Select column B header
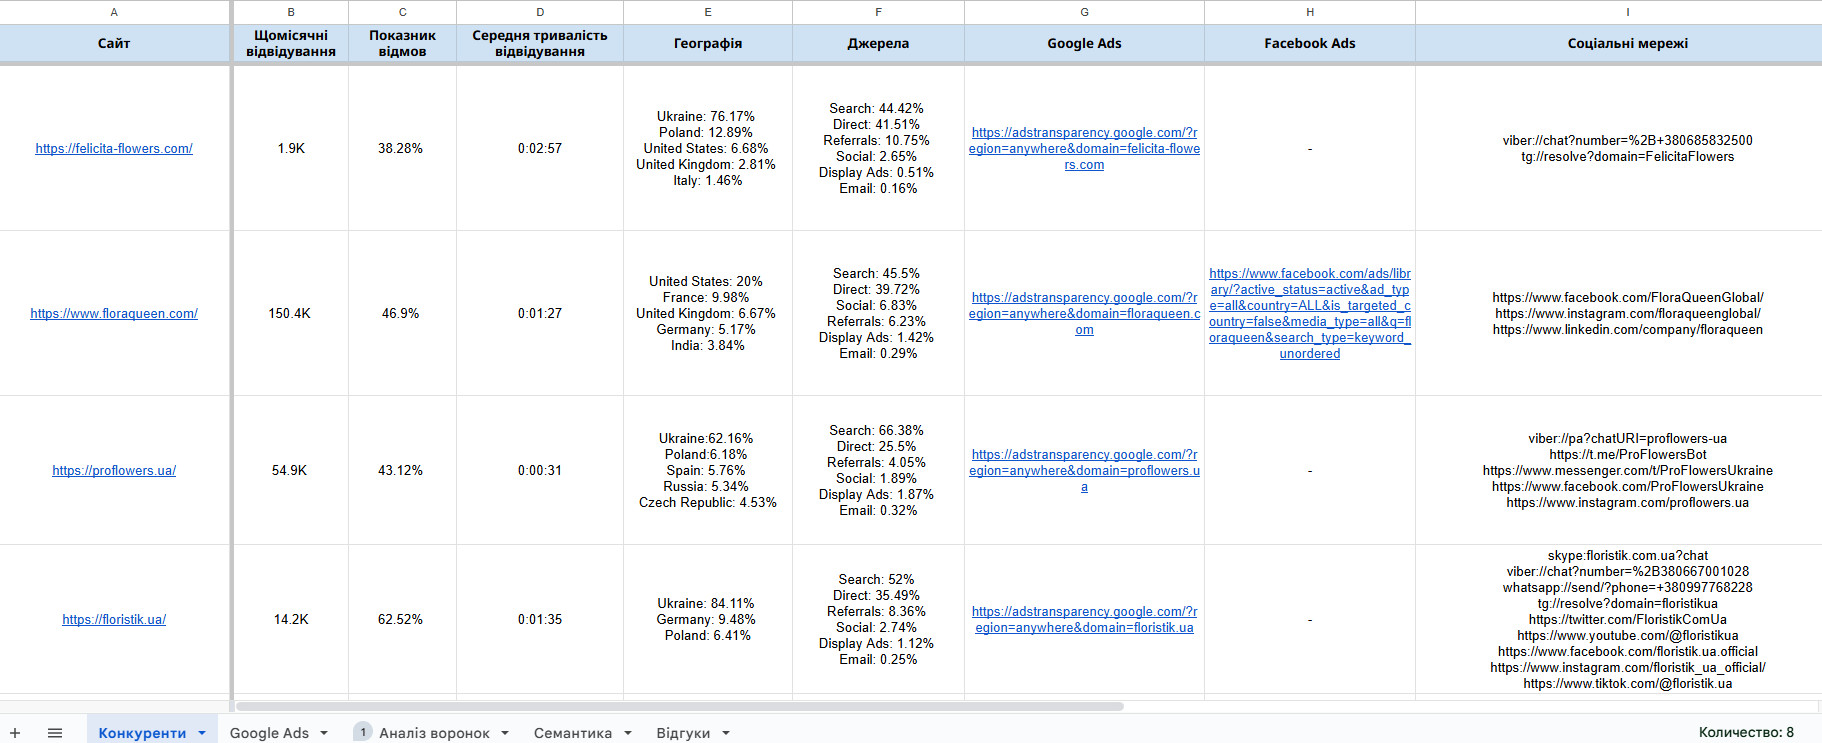 (x=291, y=12)
